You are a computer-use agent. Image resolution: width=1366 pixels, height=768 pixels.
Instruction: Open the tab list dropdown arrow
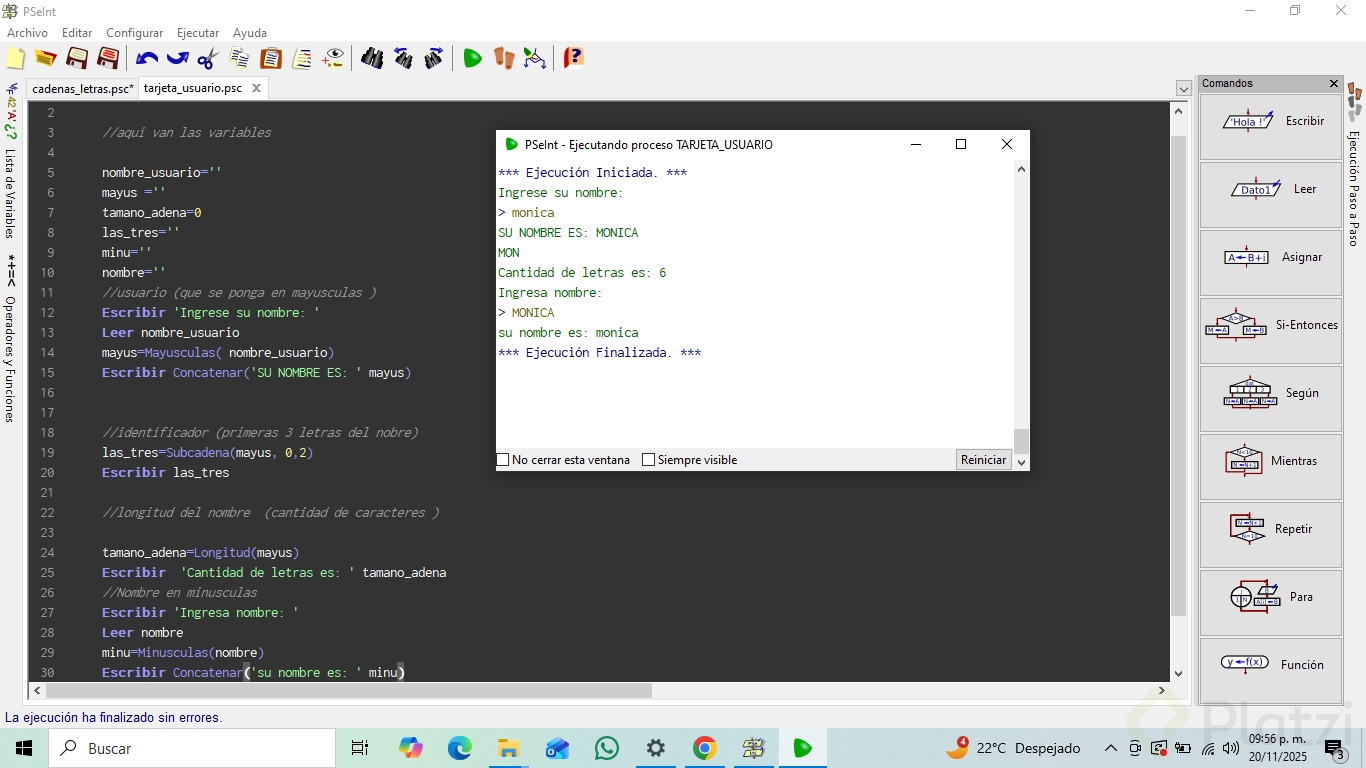click(1183, 89)
